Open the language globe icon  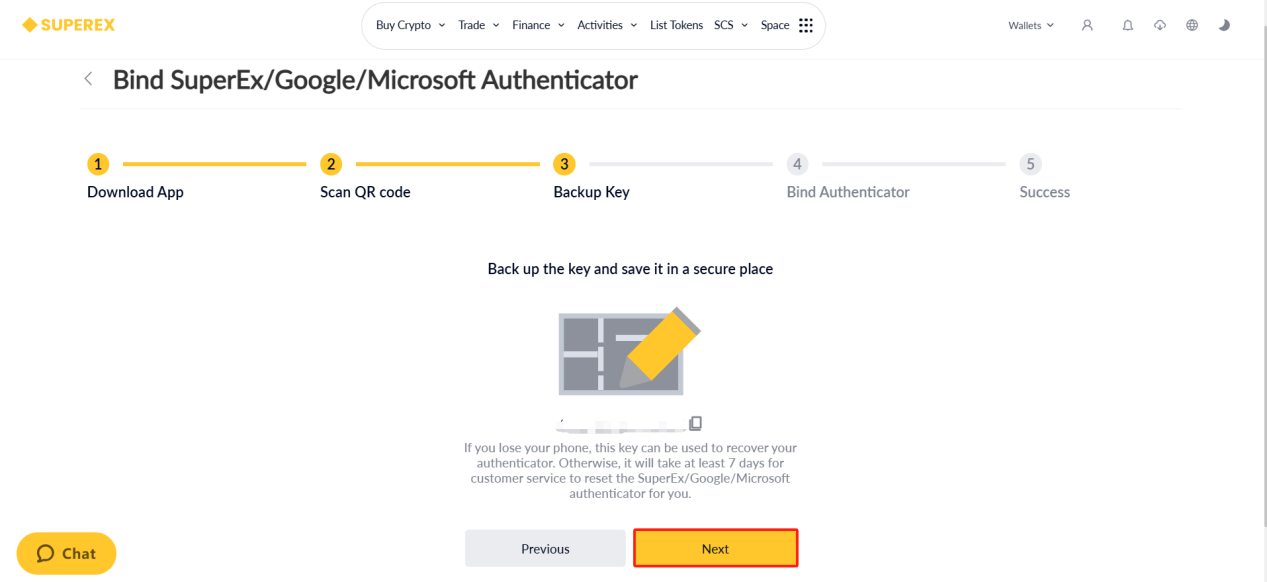pos(1192,25)
